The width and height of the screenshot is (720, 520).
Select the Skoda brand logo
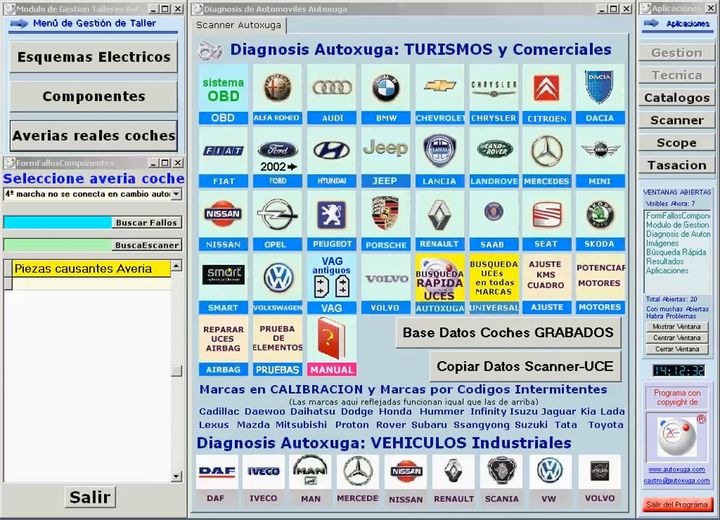coord(600,215)
